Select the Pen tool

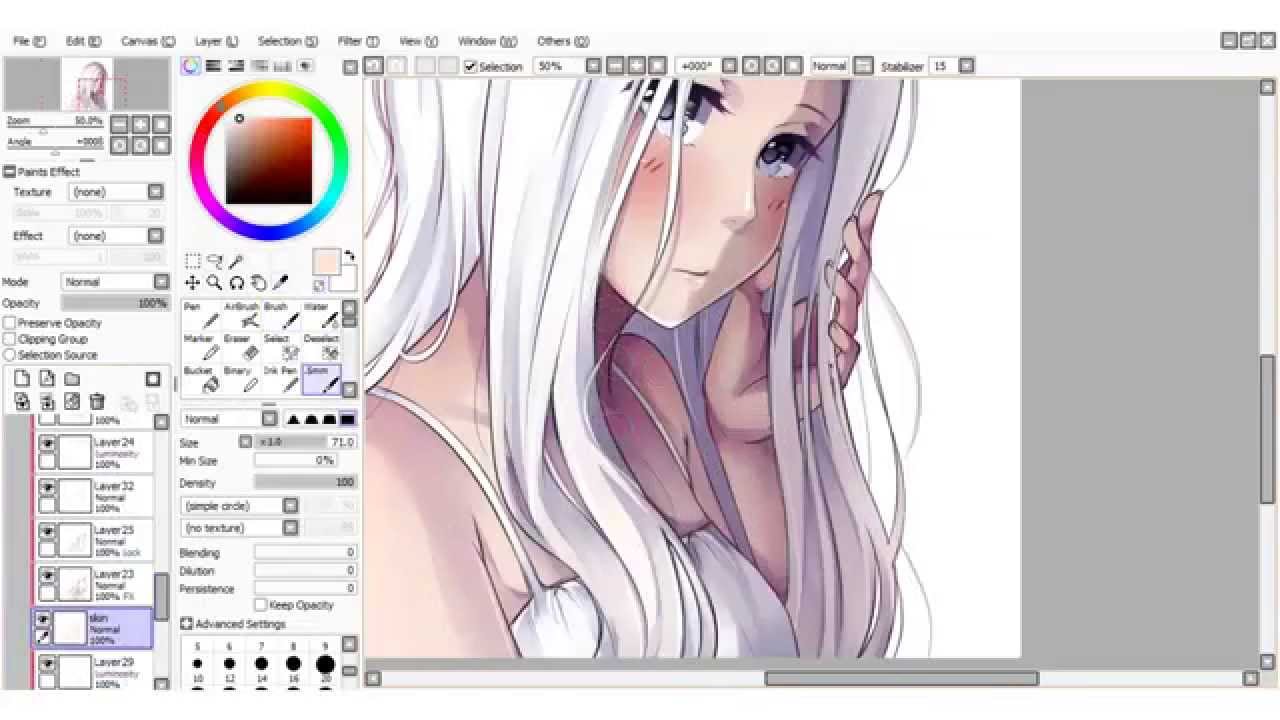[199, 315]
